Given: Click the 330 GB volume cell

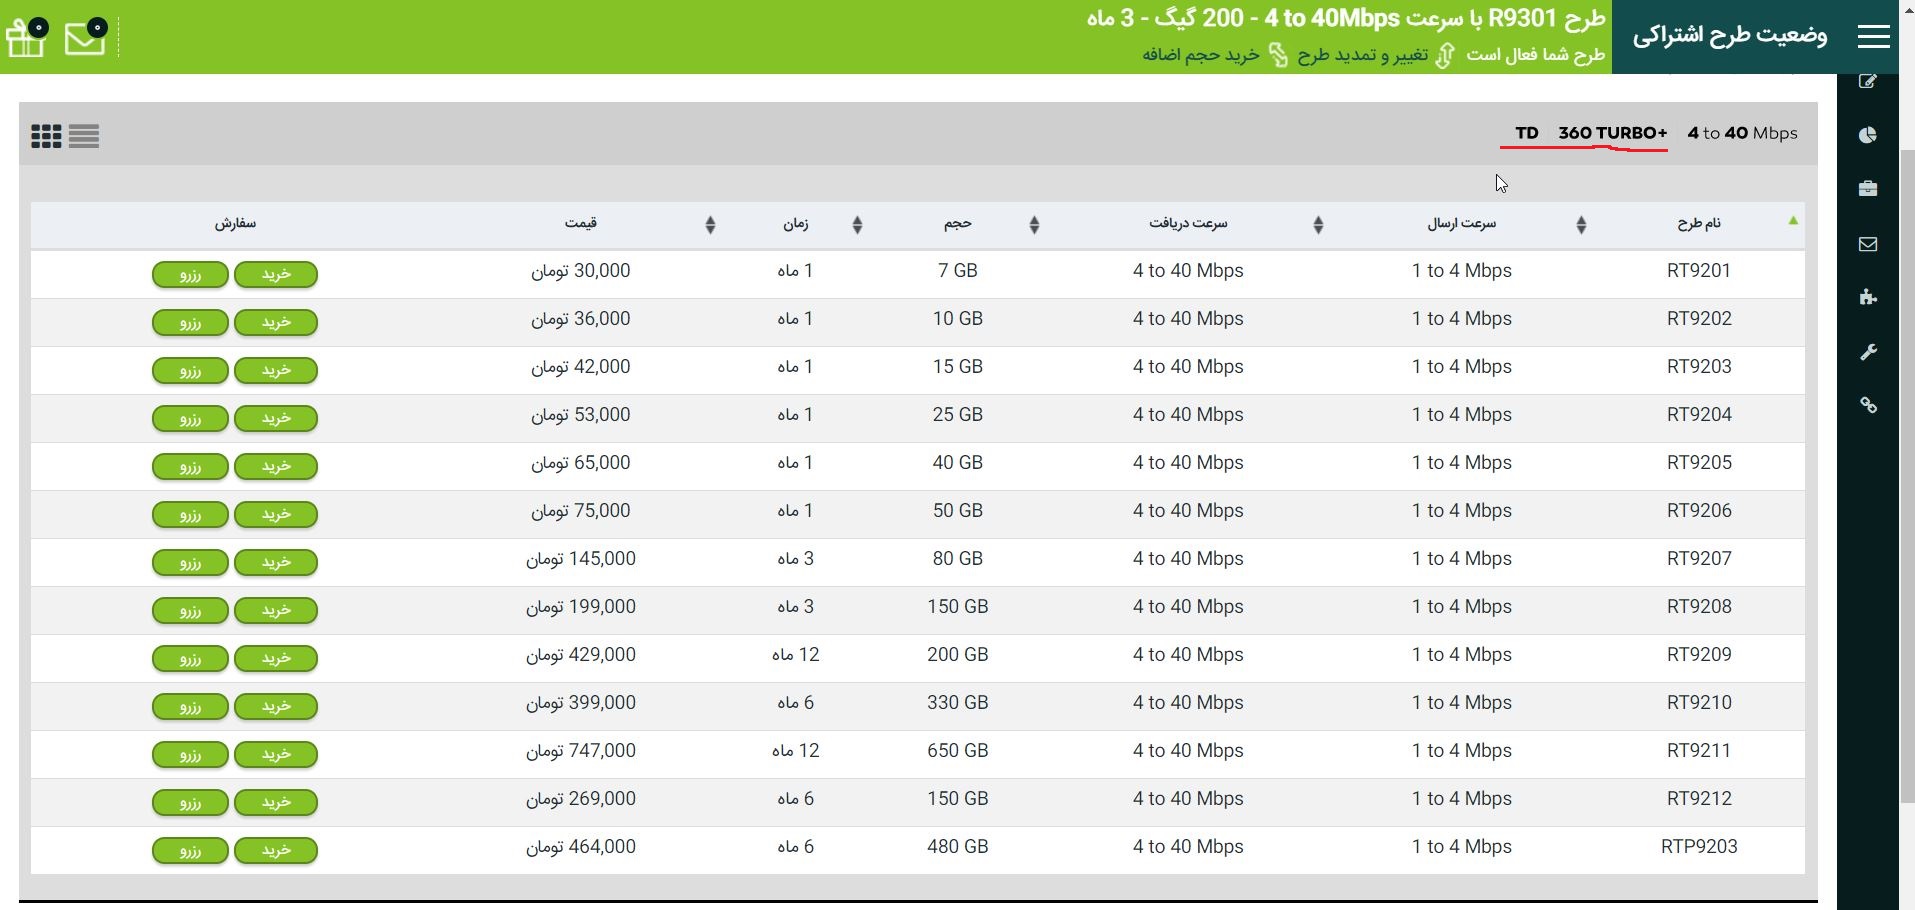Looking at the screenshot, I should [957, 703].
